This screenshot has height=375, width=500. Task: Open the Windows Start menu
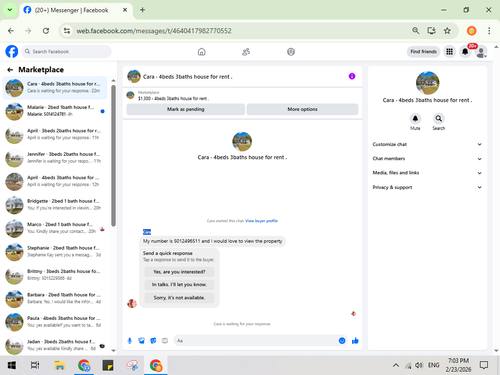click(x=12, y=365)
